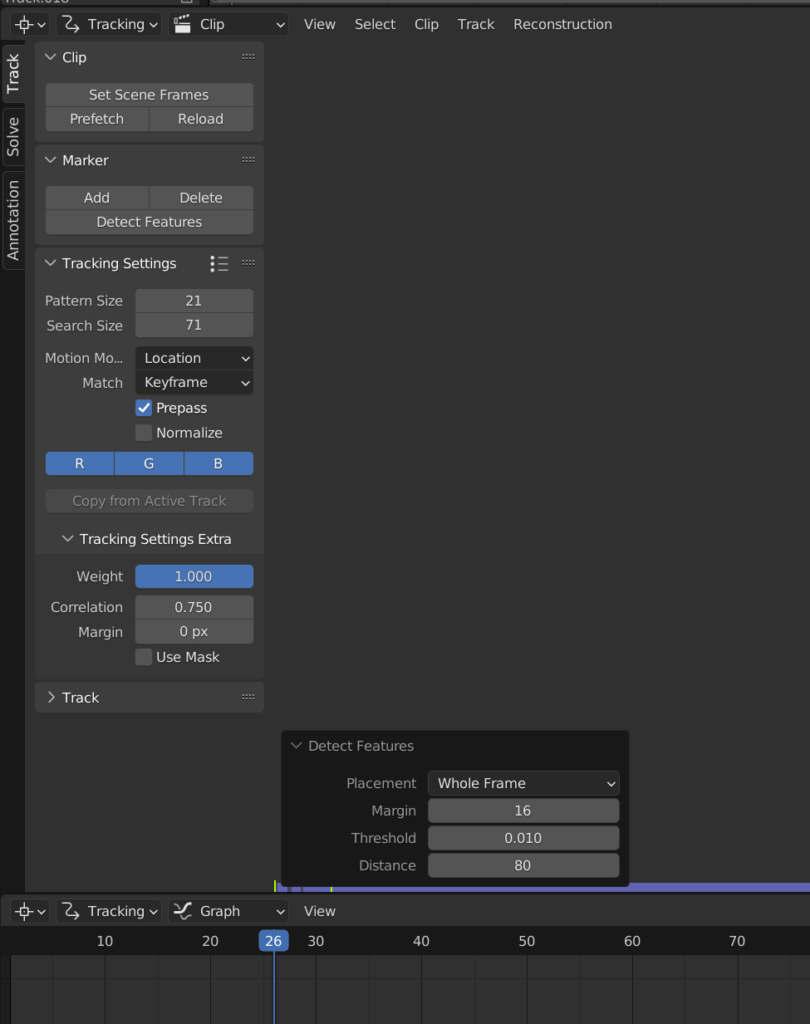Open the clip editor type selector icon

[x=30, y=24]
